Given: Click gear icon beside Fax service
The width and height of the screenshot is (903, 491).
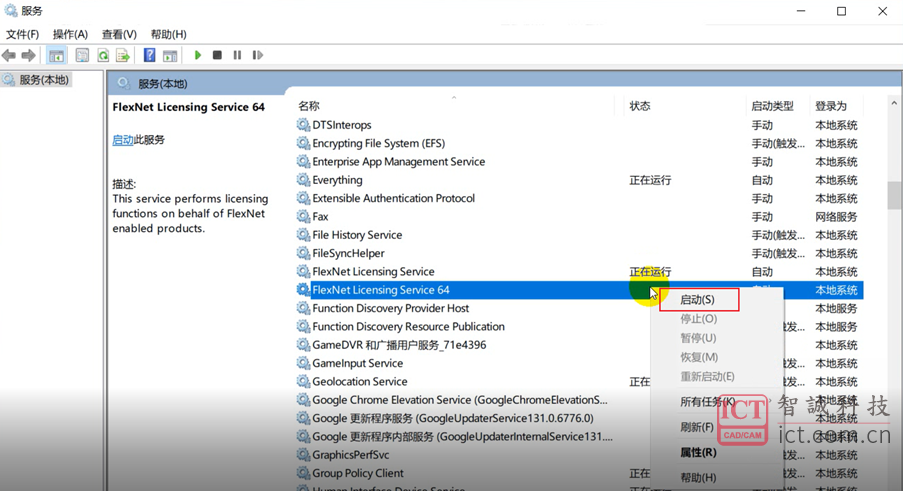Looking at the screenshot, I should [x=303, y=217].
